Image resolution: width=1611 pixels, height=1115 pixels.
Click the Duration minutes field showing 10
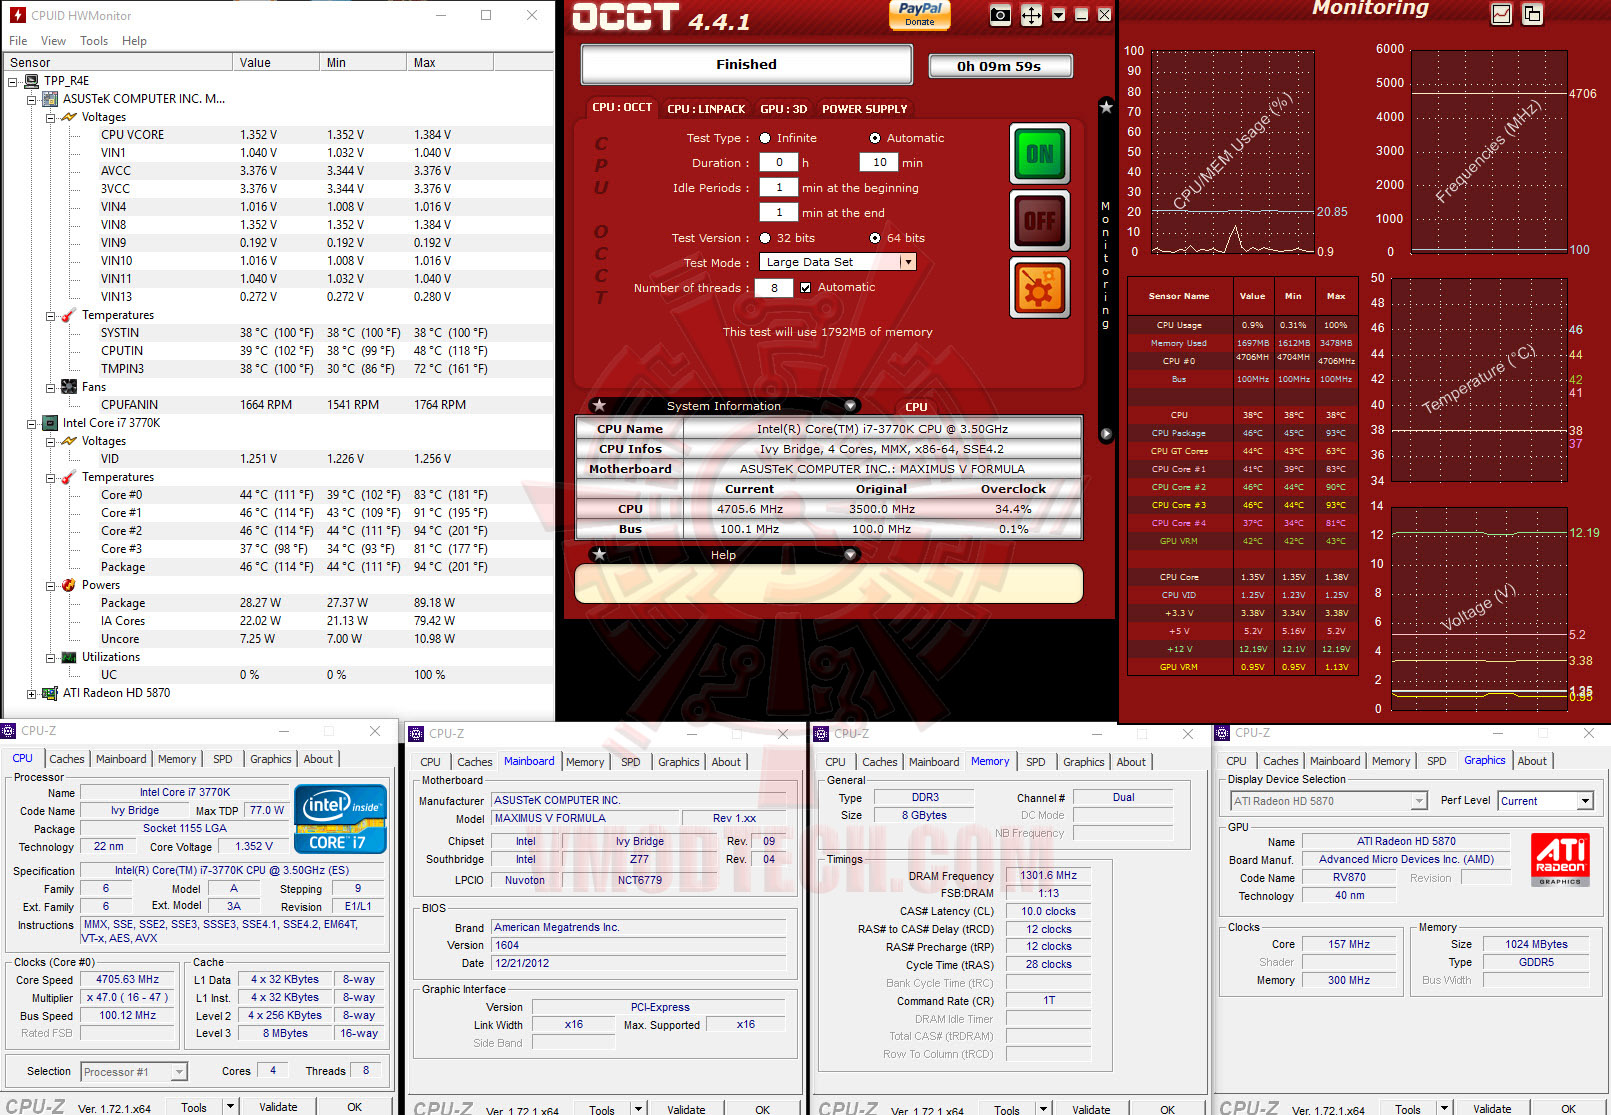[x=879, y=162]
